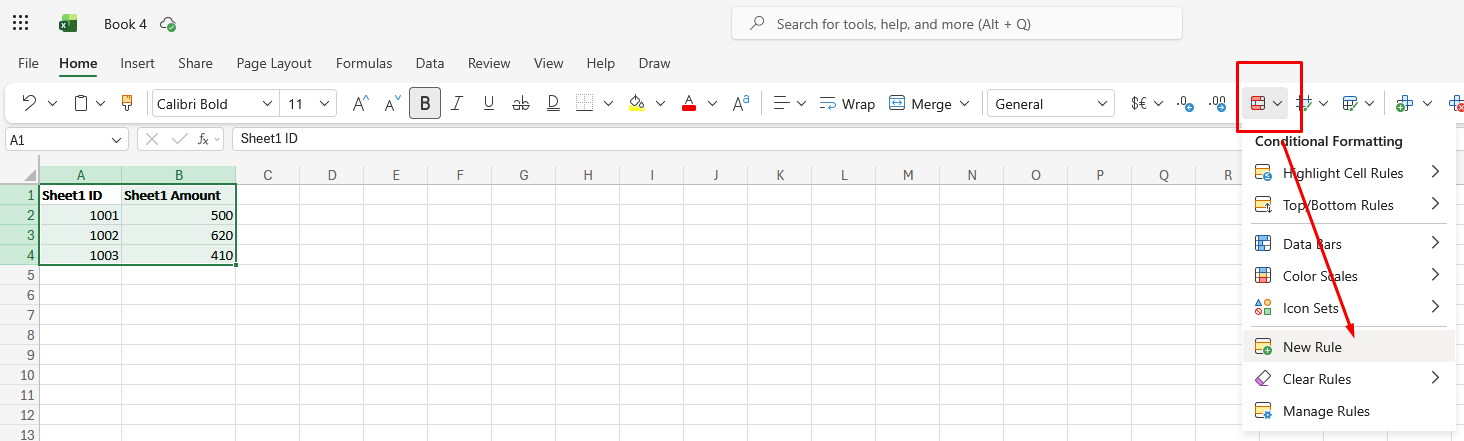Click Increase Decimal icon

point(1217,103)
